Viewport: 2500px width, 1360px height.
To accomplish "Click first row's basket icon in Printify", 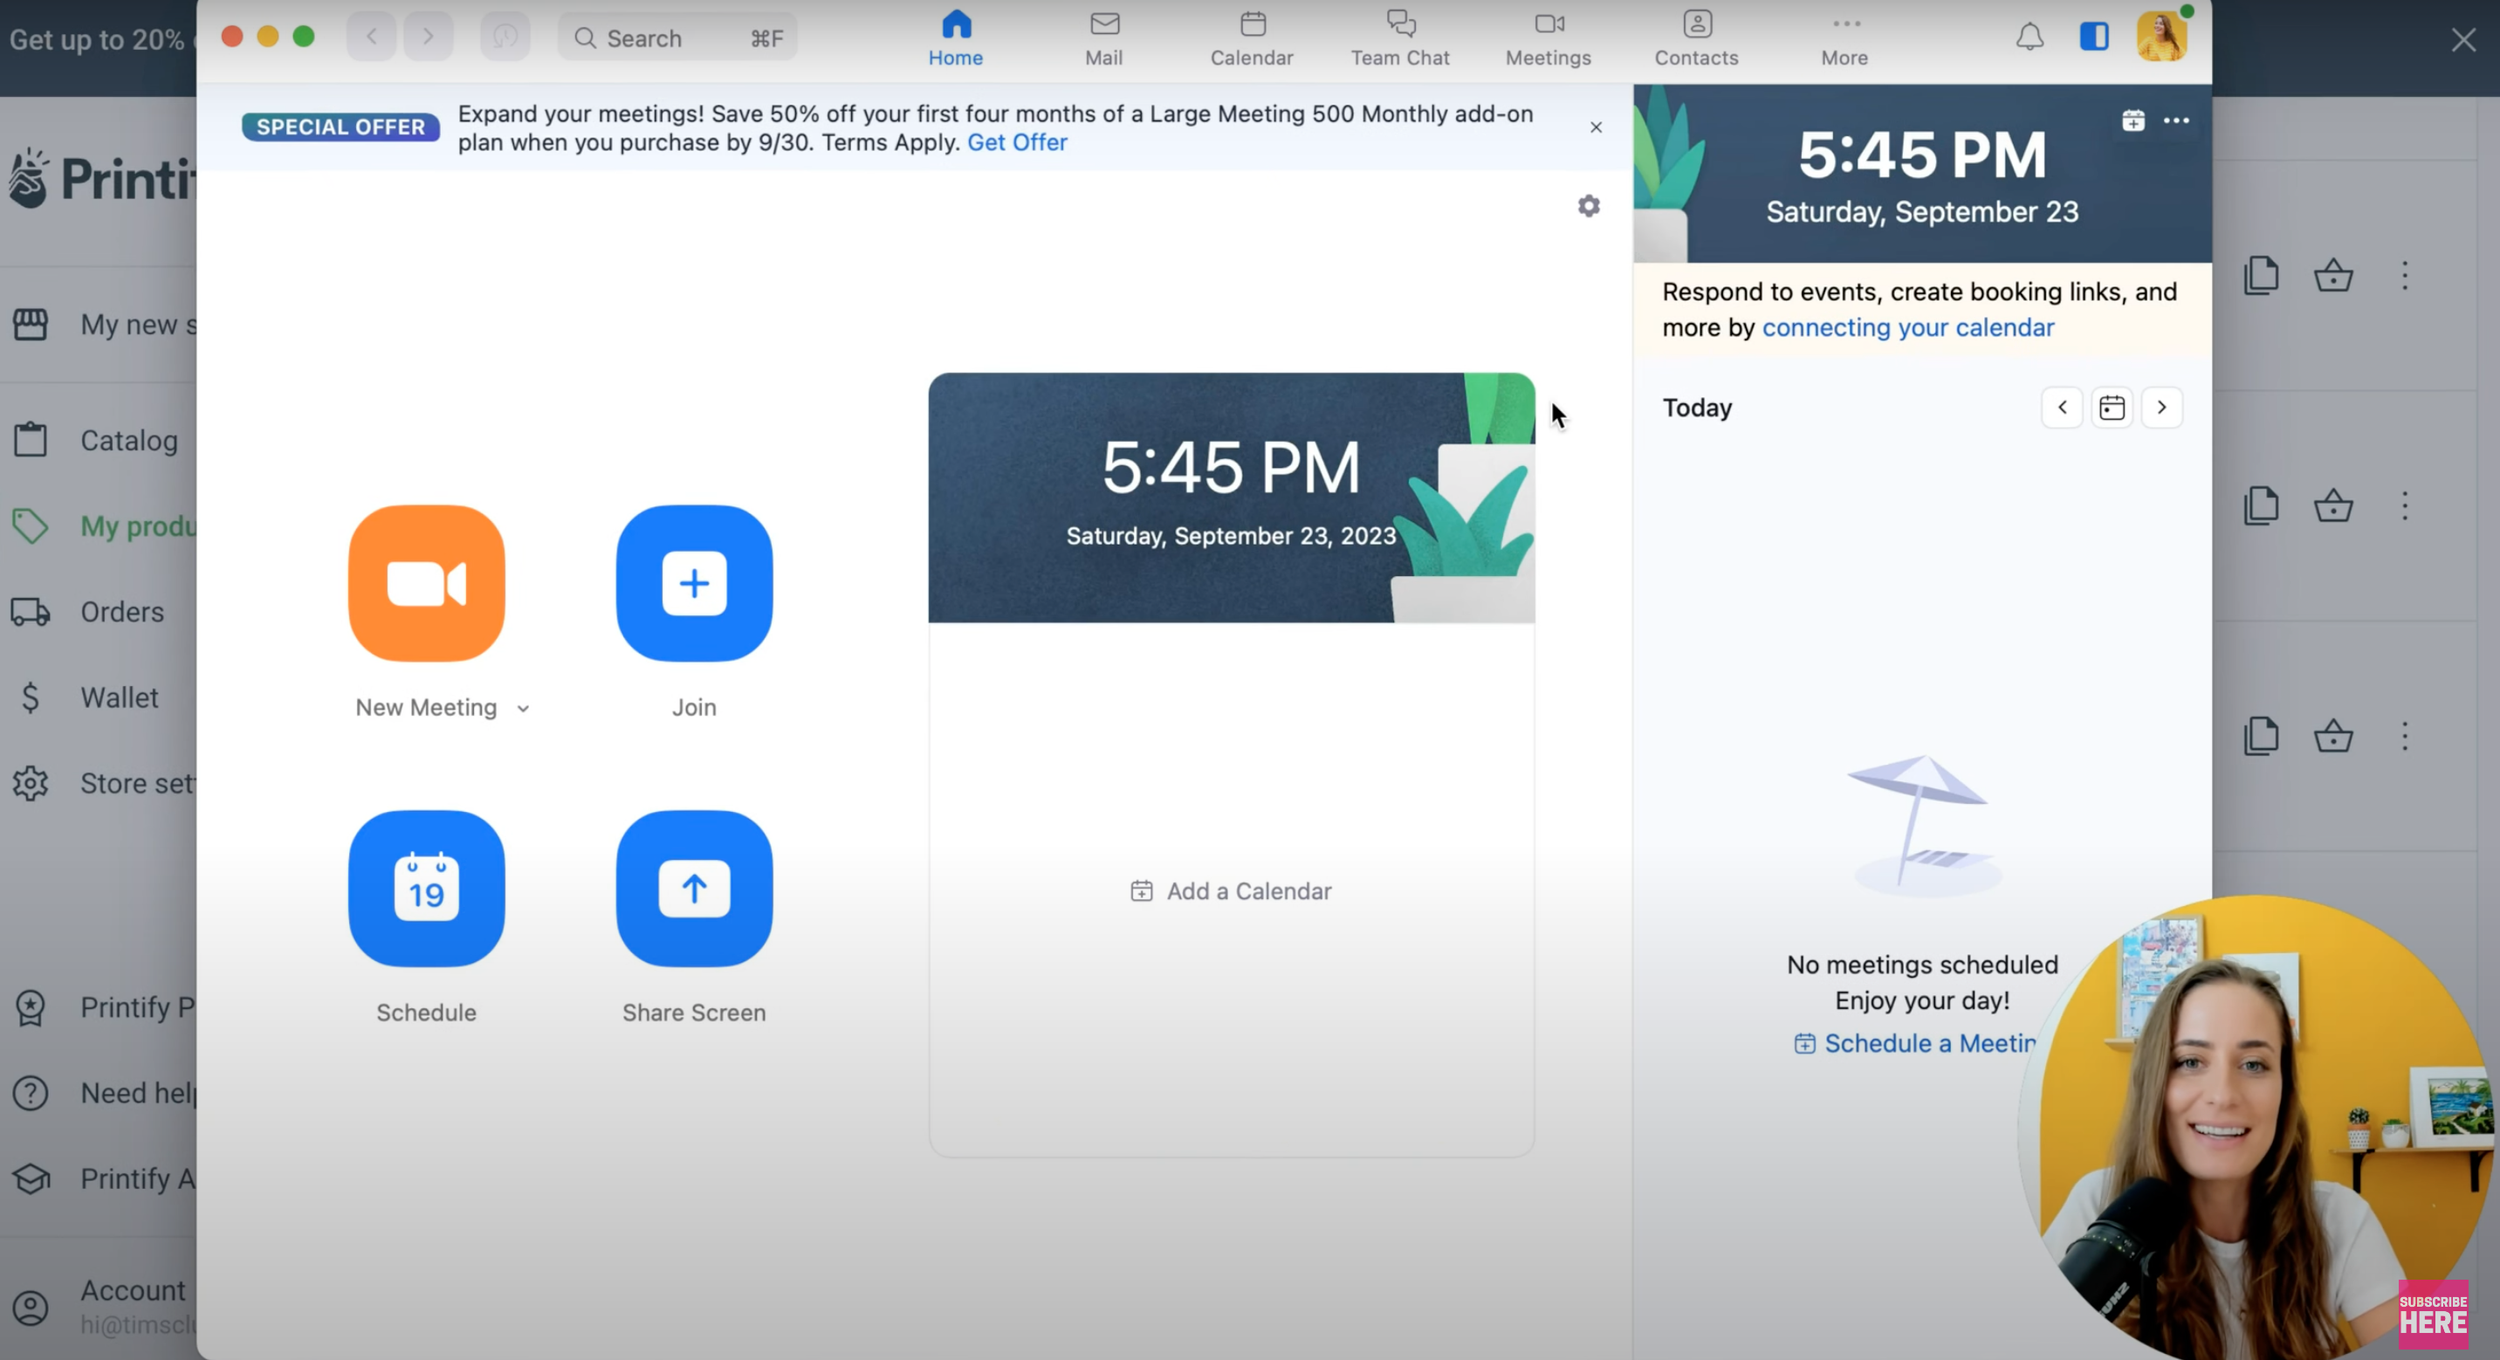I will (x=2333, y=275).
